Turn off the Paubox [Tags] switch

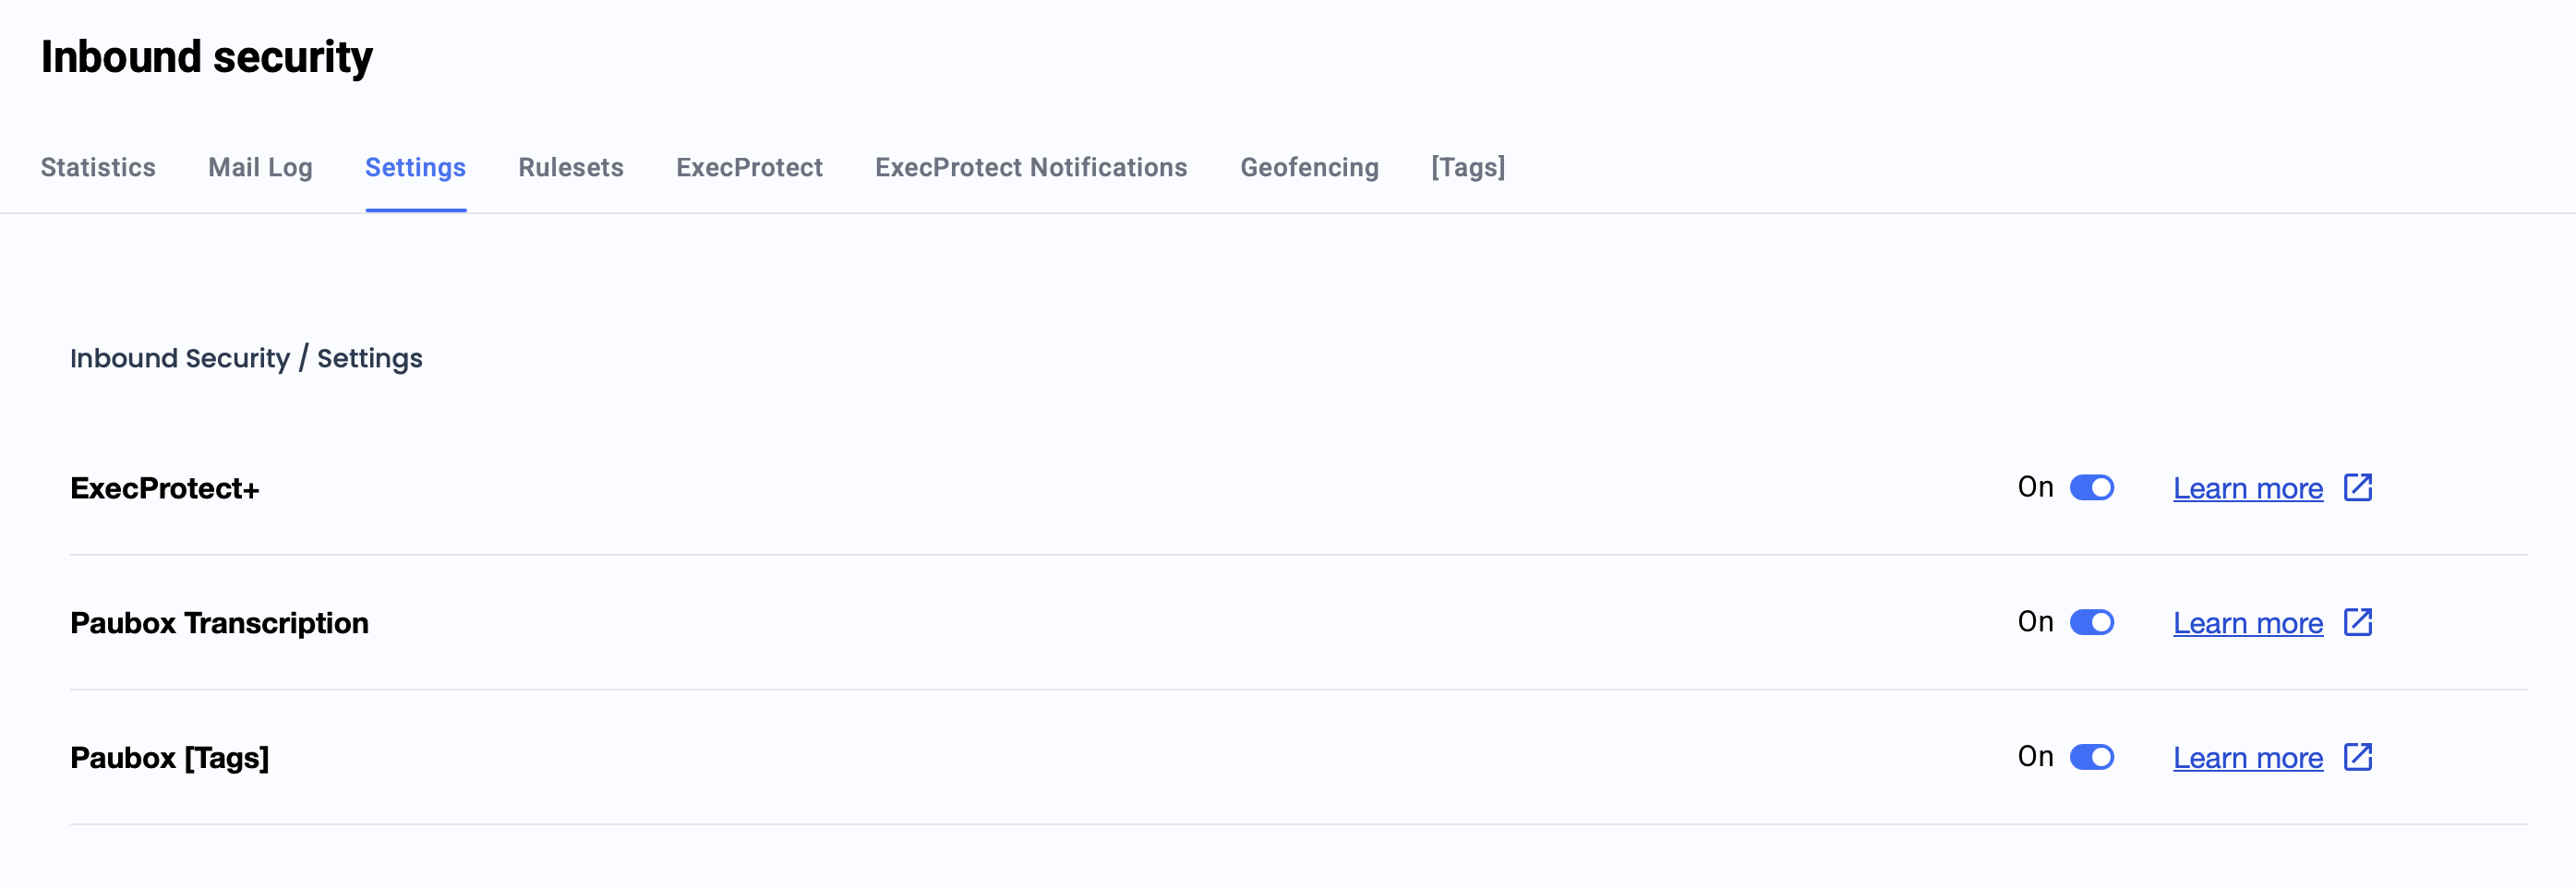[x=2091, y=757]
